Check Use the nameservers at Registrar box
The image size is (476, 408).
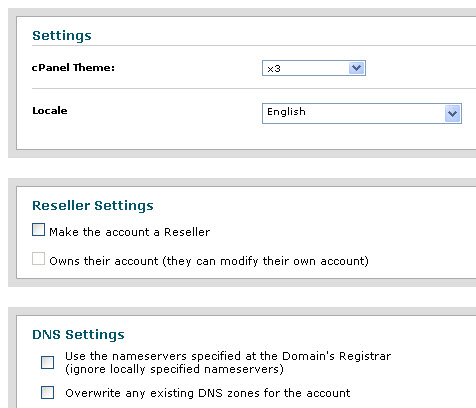(x=47, y=362)
